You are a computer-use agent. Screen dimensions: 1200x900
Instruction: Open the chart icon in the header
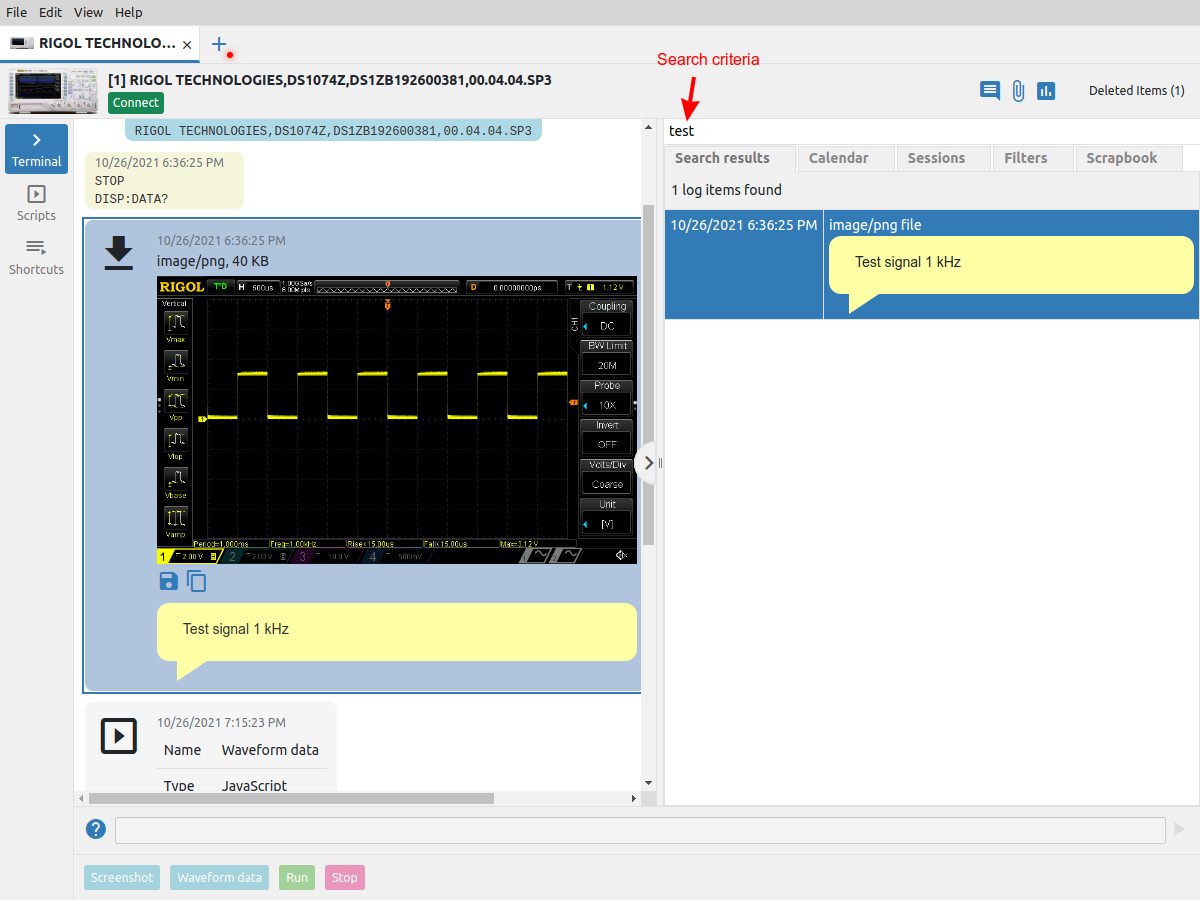tap(1046, 91)
